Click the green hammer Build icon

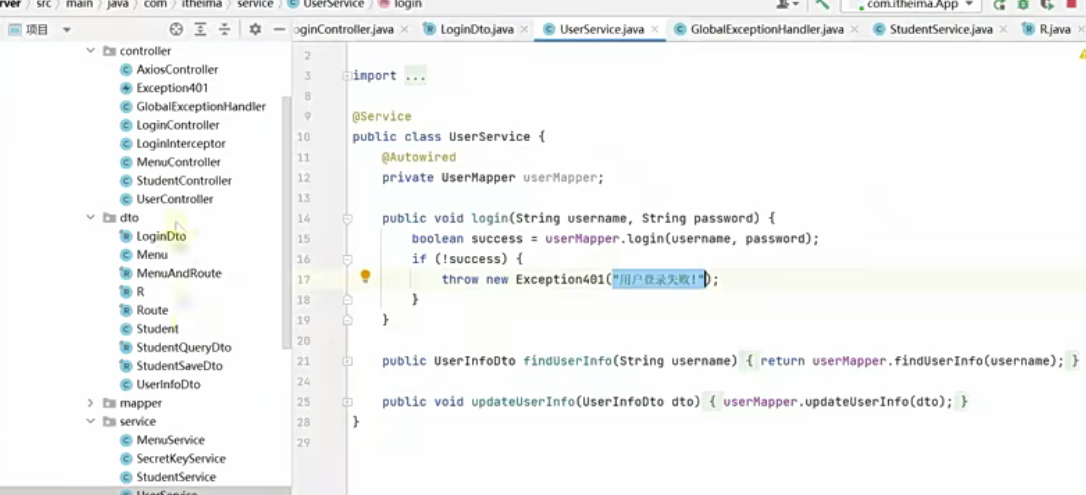coord(822,4)
